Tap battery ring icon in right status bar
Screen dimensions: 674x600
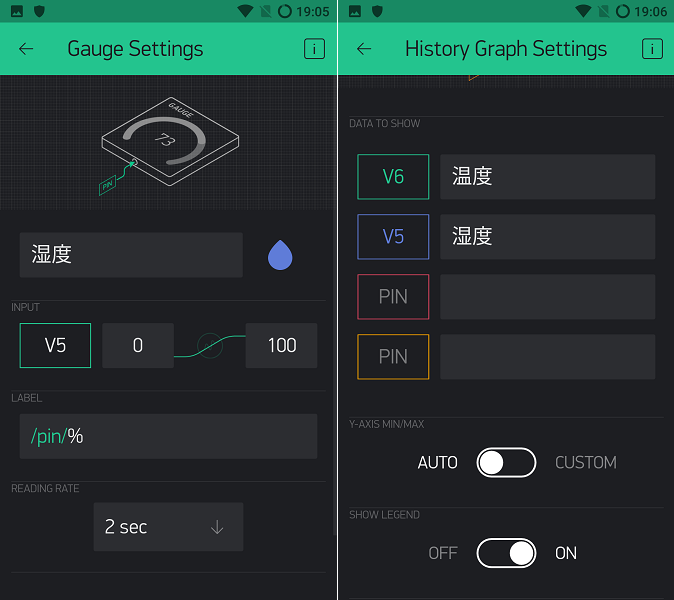pos(622,11)
